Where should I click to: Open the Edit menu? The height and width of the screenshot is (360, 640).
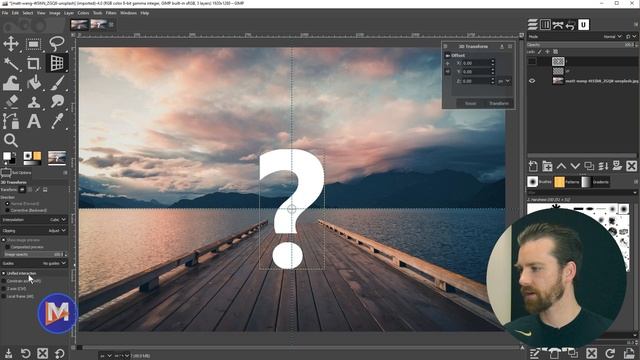15,13
